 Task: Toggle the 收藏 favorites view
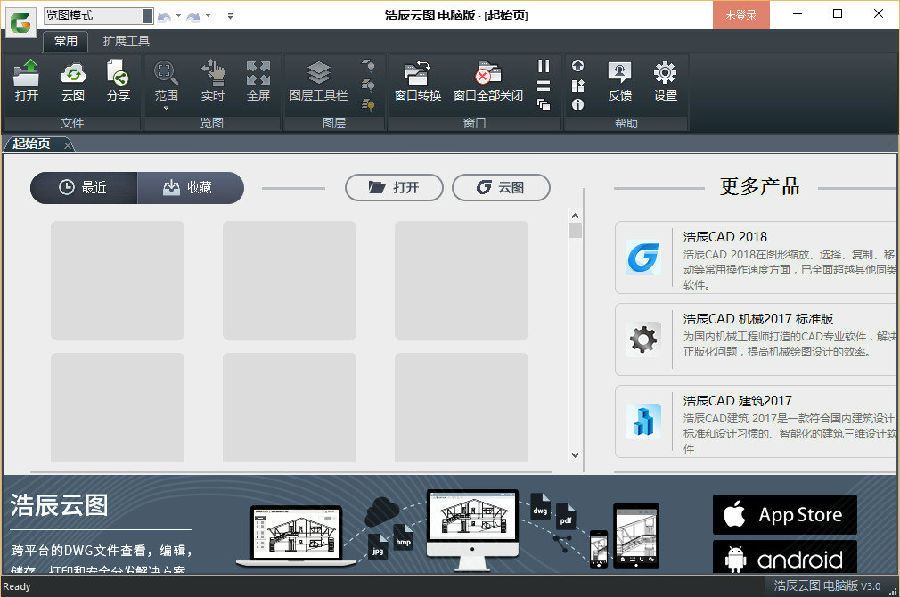tap(190, 187)
